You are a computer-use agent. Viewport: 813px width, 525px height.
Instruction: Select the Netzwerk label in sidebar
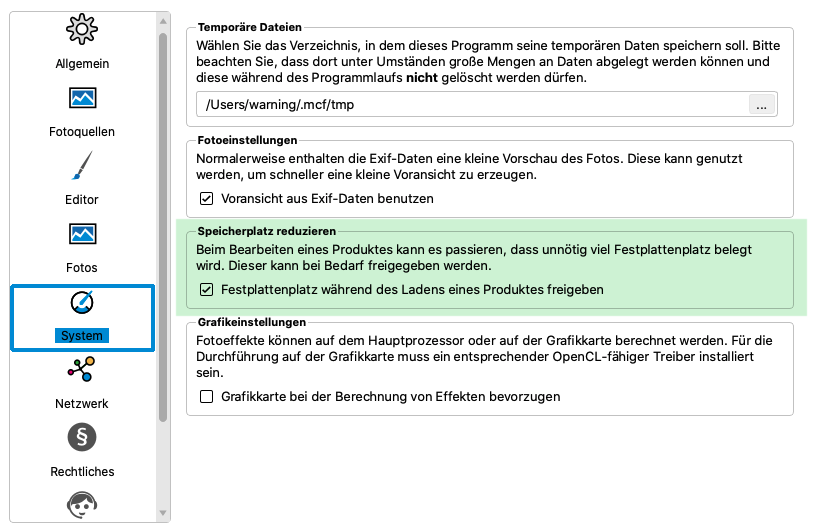click(82, 403)
